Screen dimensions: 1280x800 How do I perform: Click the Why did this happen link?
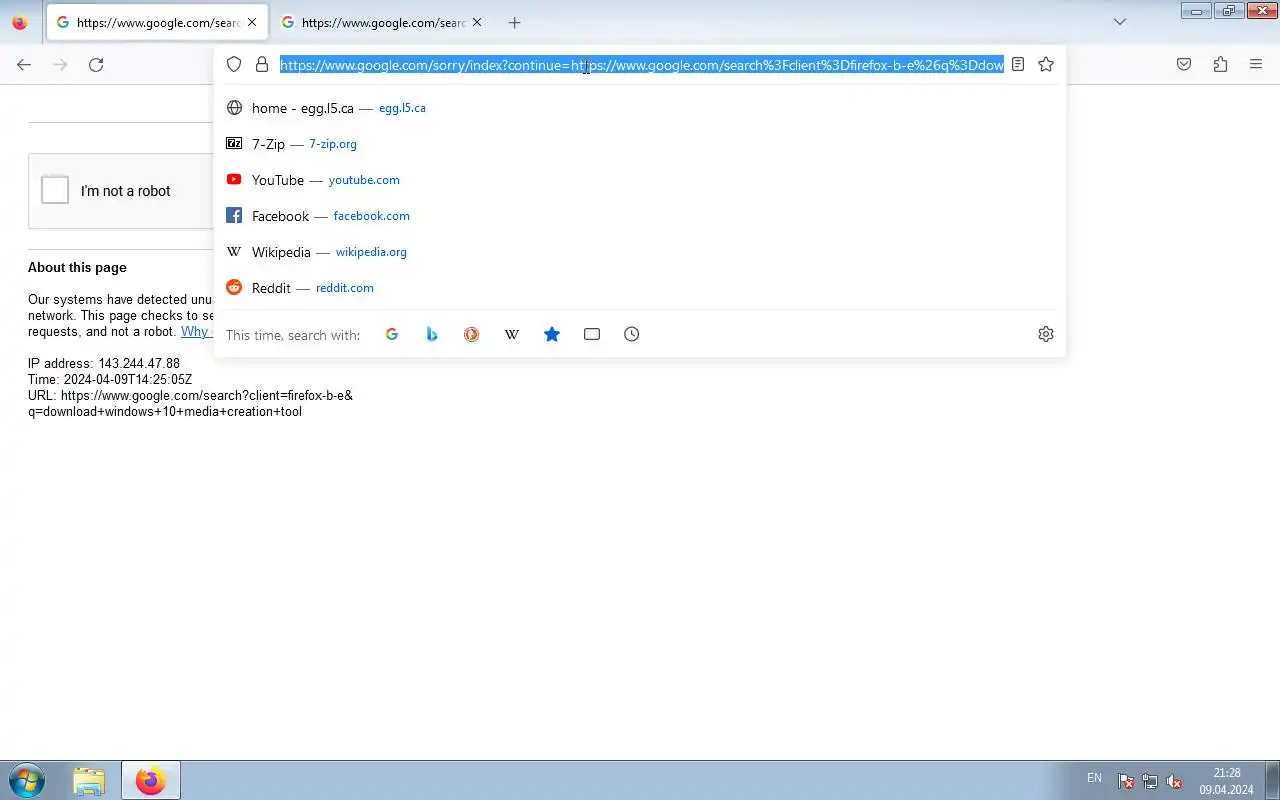click(197, 332)
